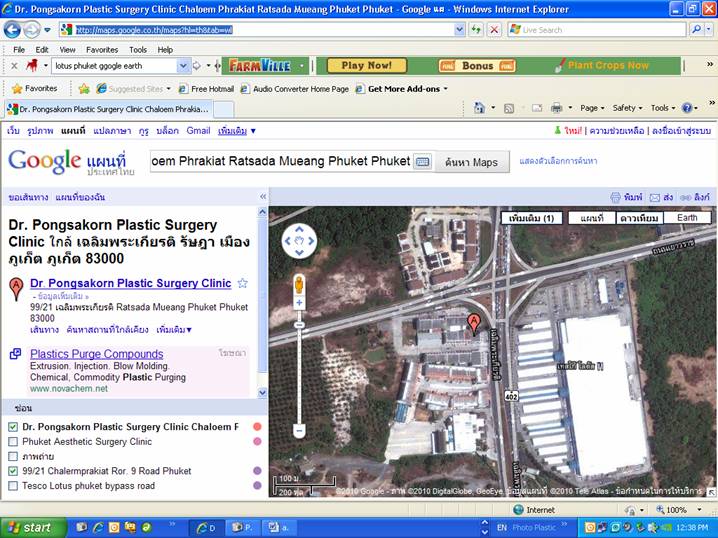Screen dimensions: 718x538
Task: Open the Safety menu dropdown
Action: 627,108
